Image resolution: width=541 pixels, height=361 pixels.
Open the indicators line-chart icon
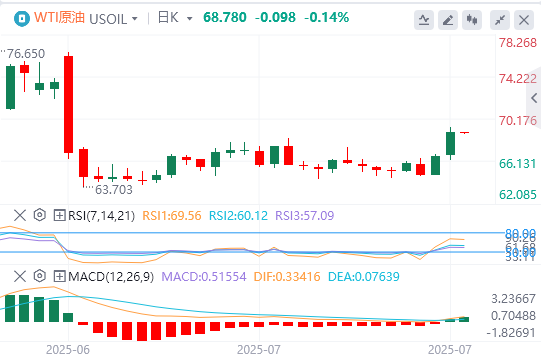click(x=424, y=20)
